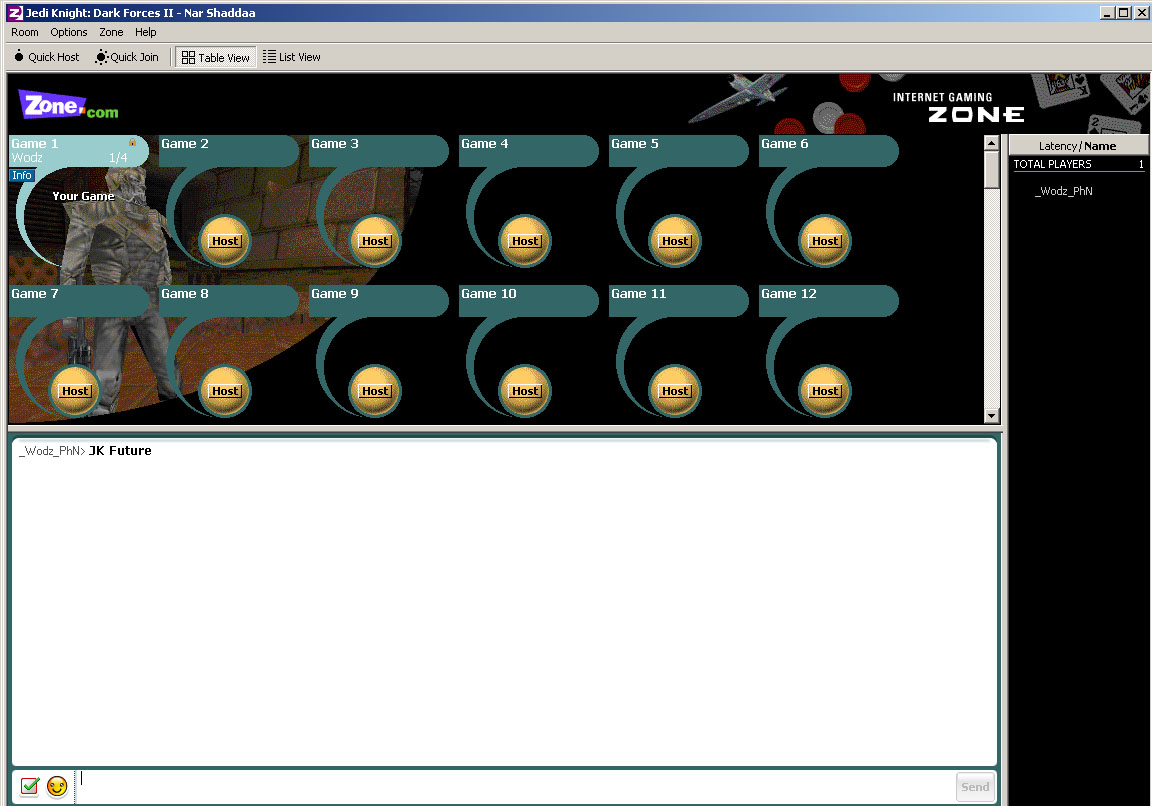Screen dimensions: 1152x806
Task: Click the Z window title icon
Action: pyautogui.click(x=15, y=12)
